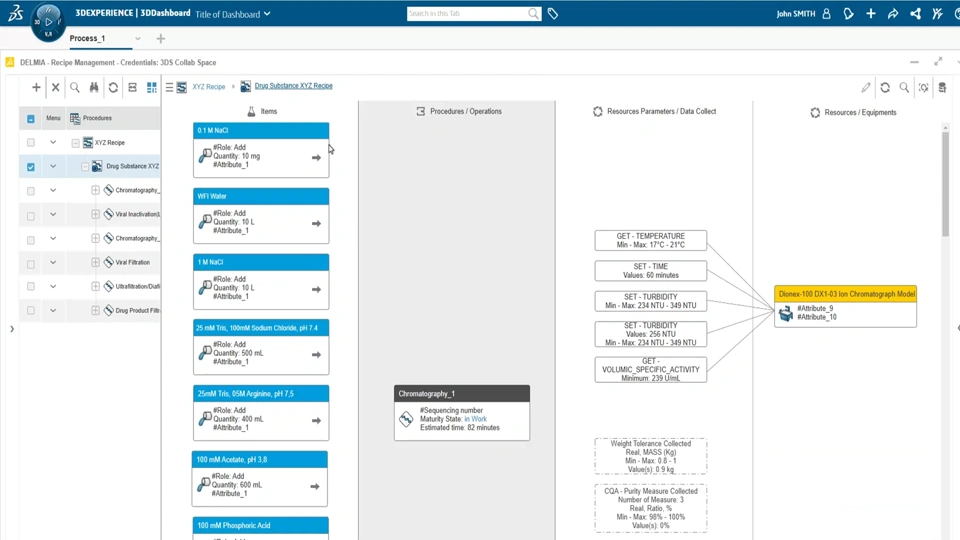This screenshot has height=540, width=960.
Task: Click the refresh icon in right toolbar
Action: point(885,88)
